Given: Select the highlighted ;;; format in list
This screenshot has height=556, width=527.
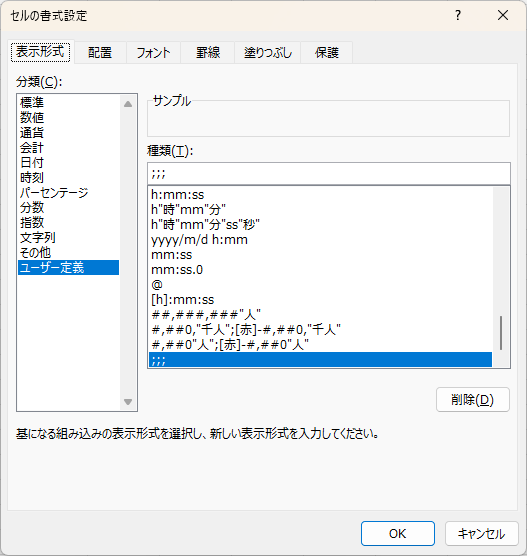Looking at the screenshot, I should (x=321, y=360).
